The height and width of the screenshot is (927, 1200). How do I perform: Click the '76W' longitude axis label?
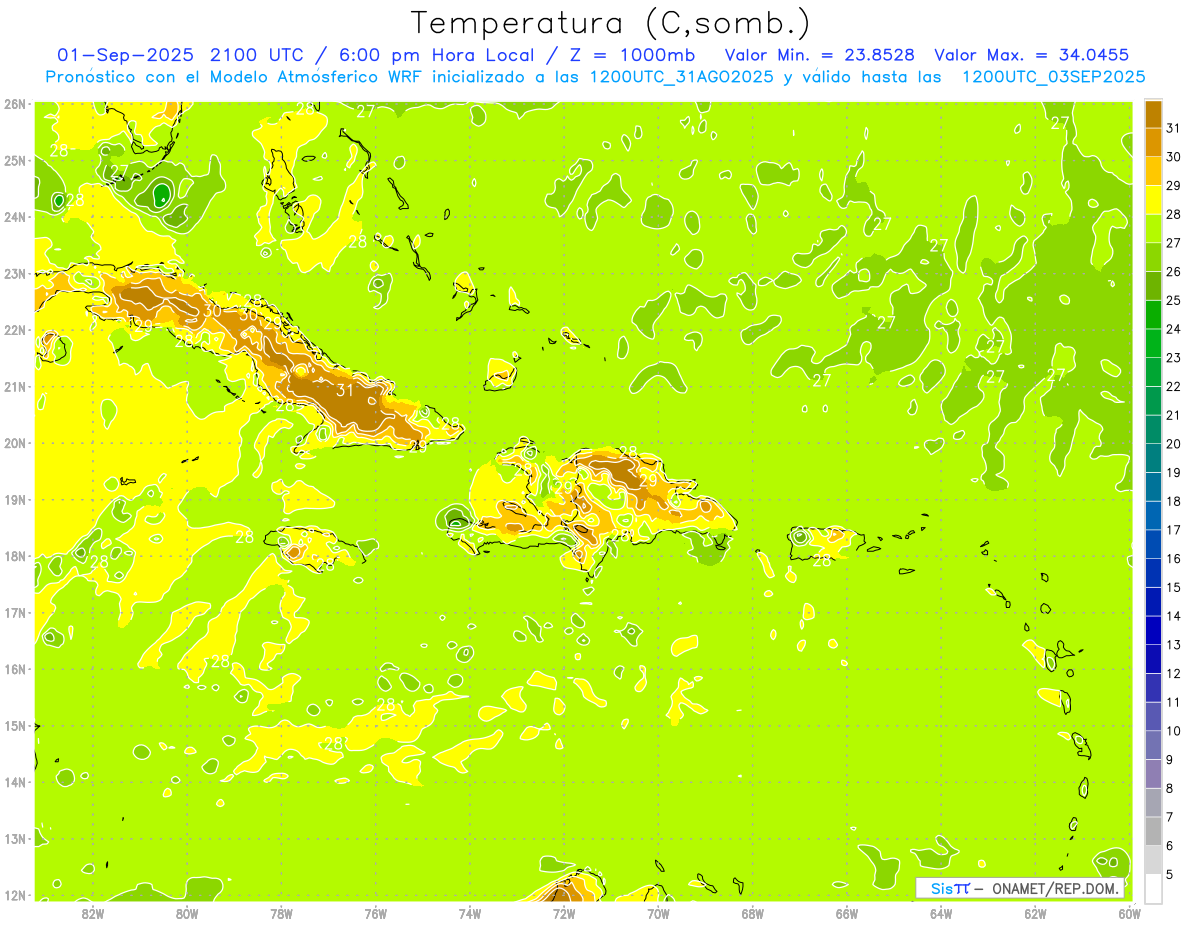point(376,913)
